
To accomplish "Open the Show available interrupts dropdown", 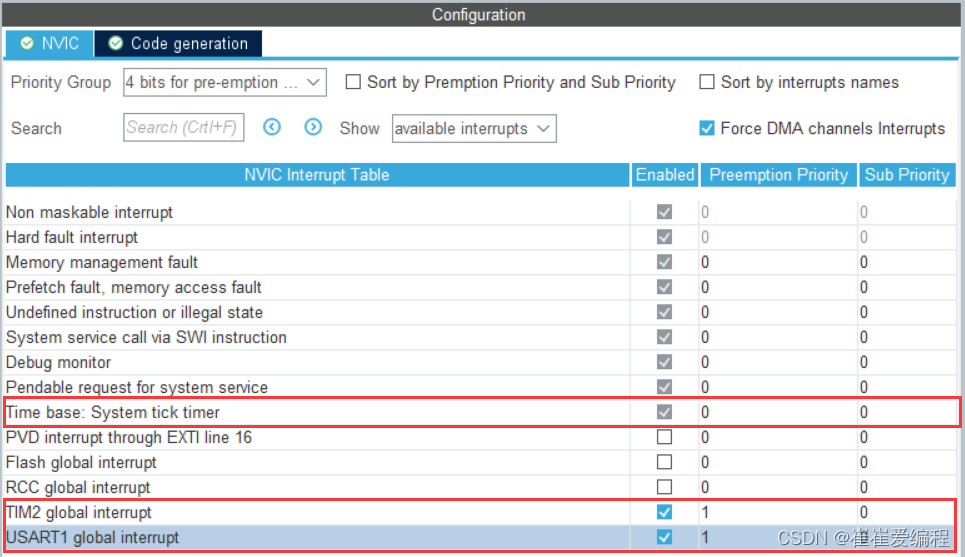I will pos(474,129).
